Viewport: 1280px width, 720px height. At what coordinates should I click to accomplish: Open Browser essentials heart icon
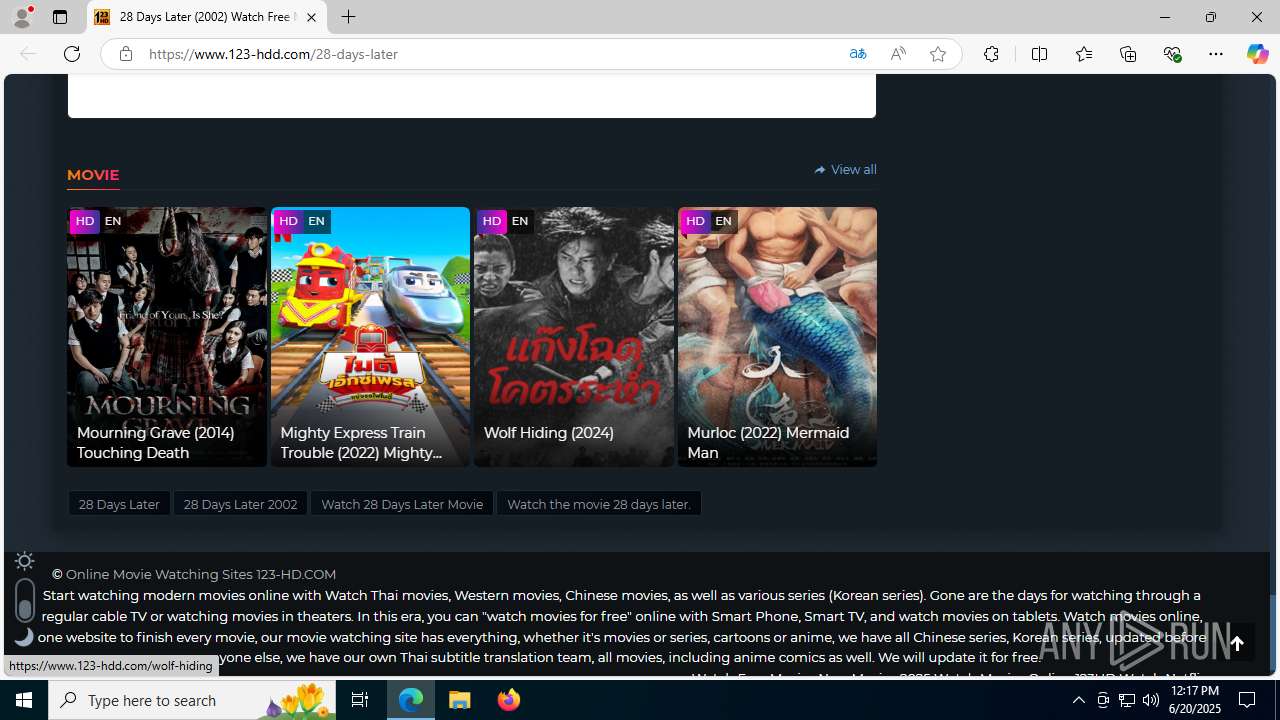click(x=1172, y=54)
